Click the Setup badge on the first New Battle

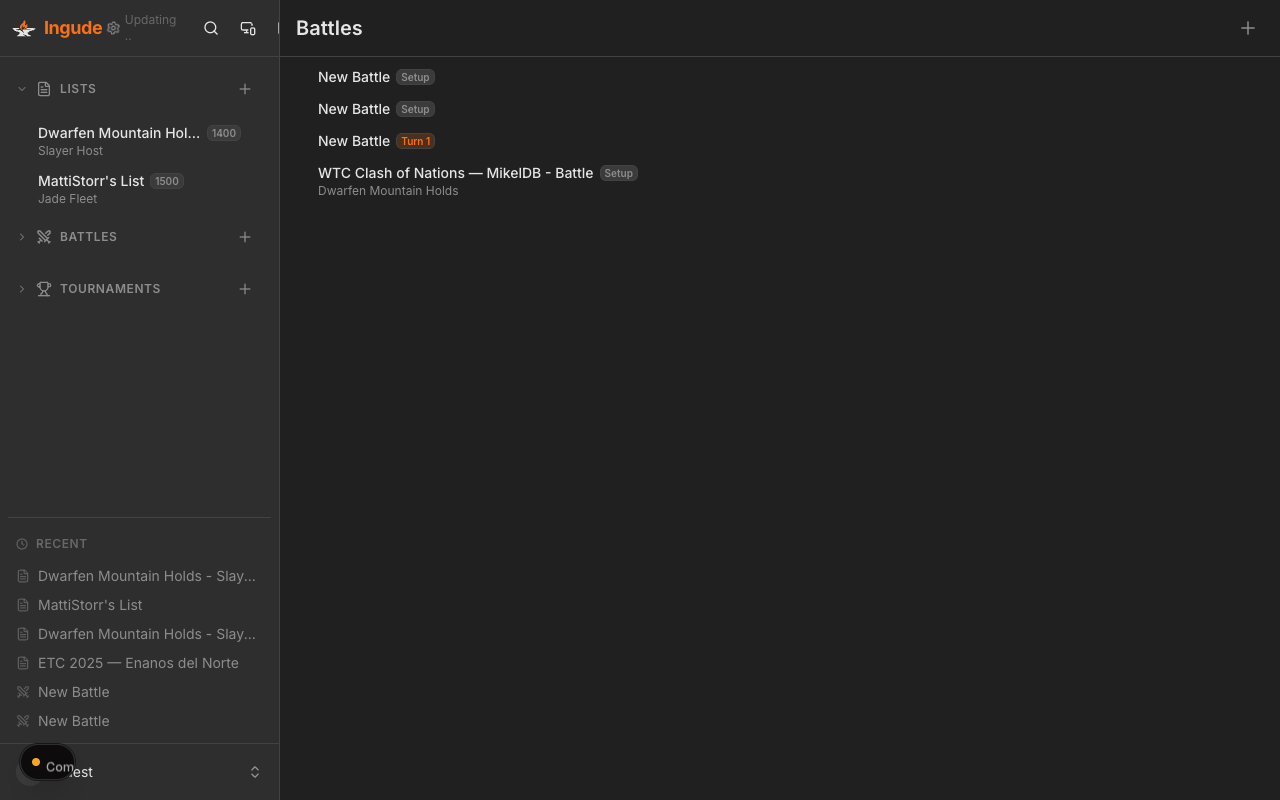pyautogui.click(x=415, y=77)
